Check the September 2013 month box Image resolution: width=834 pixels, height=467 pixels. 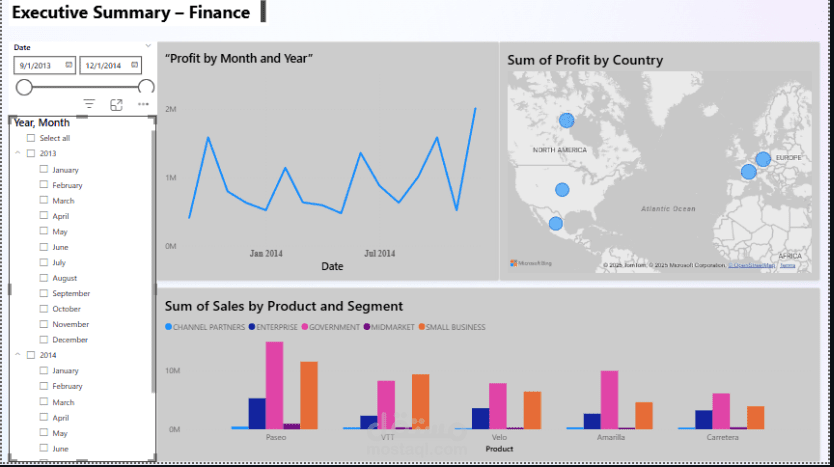point(44,294)
